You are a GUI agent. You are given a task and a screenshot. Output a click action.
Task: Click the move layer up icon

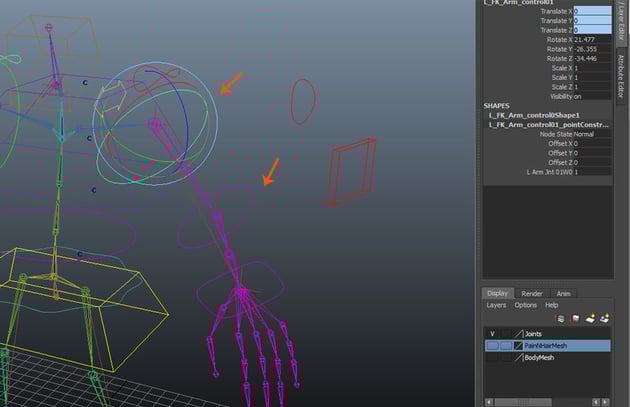click(560, 318)
